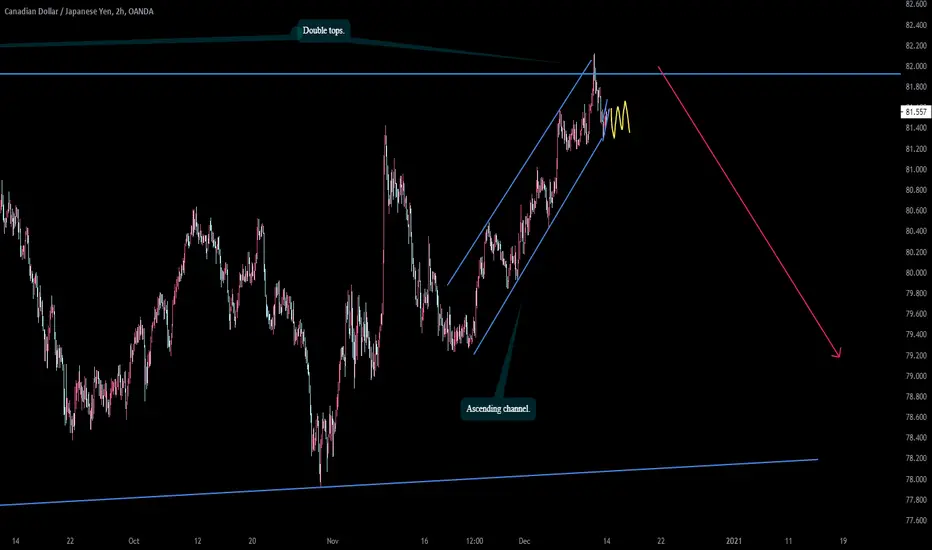Click the Canadian Dollar / Japanese Yen chart title
This screenshot has width=932, height=550.
point(78,11)
